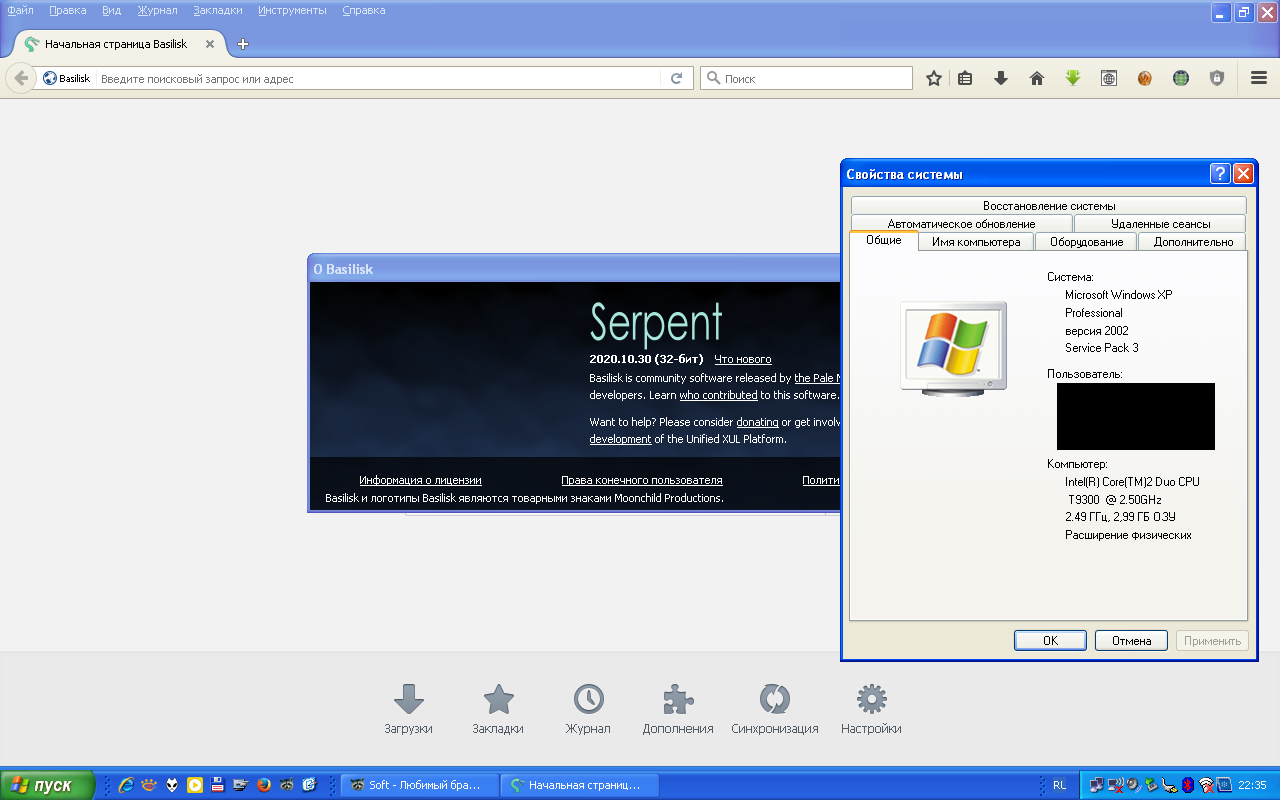Close the Начальная страница Basilisk tab

click(x=210, y=44)
